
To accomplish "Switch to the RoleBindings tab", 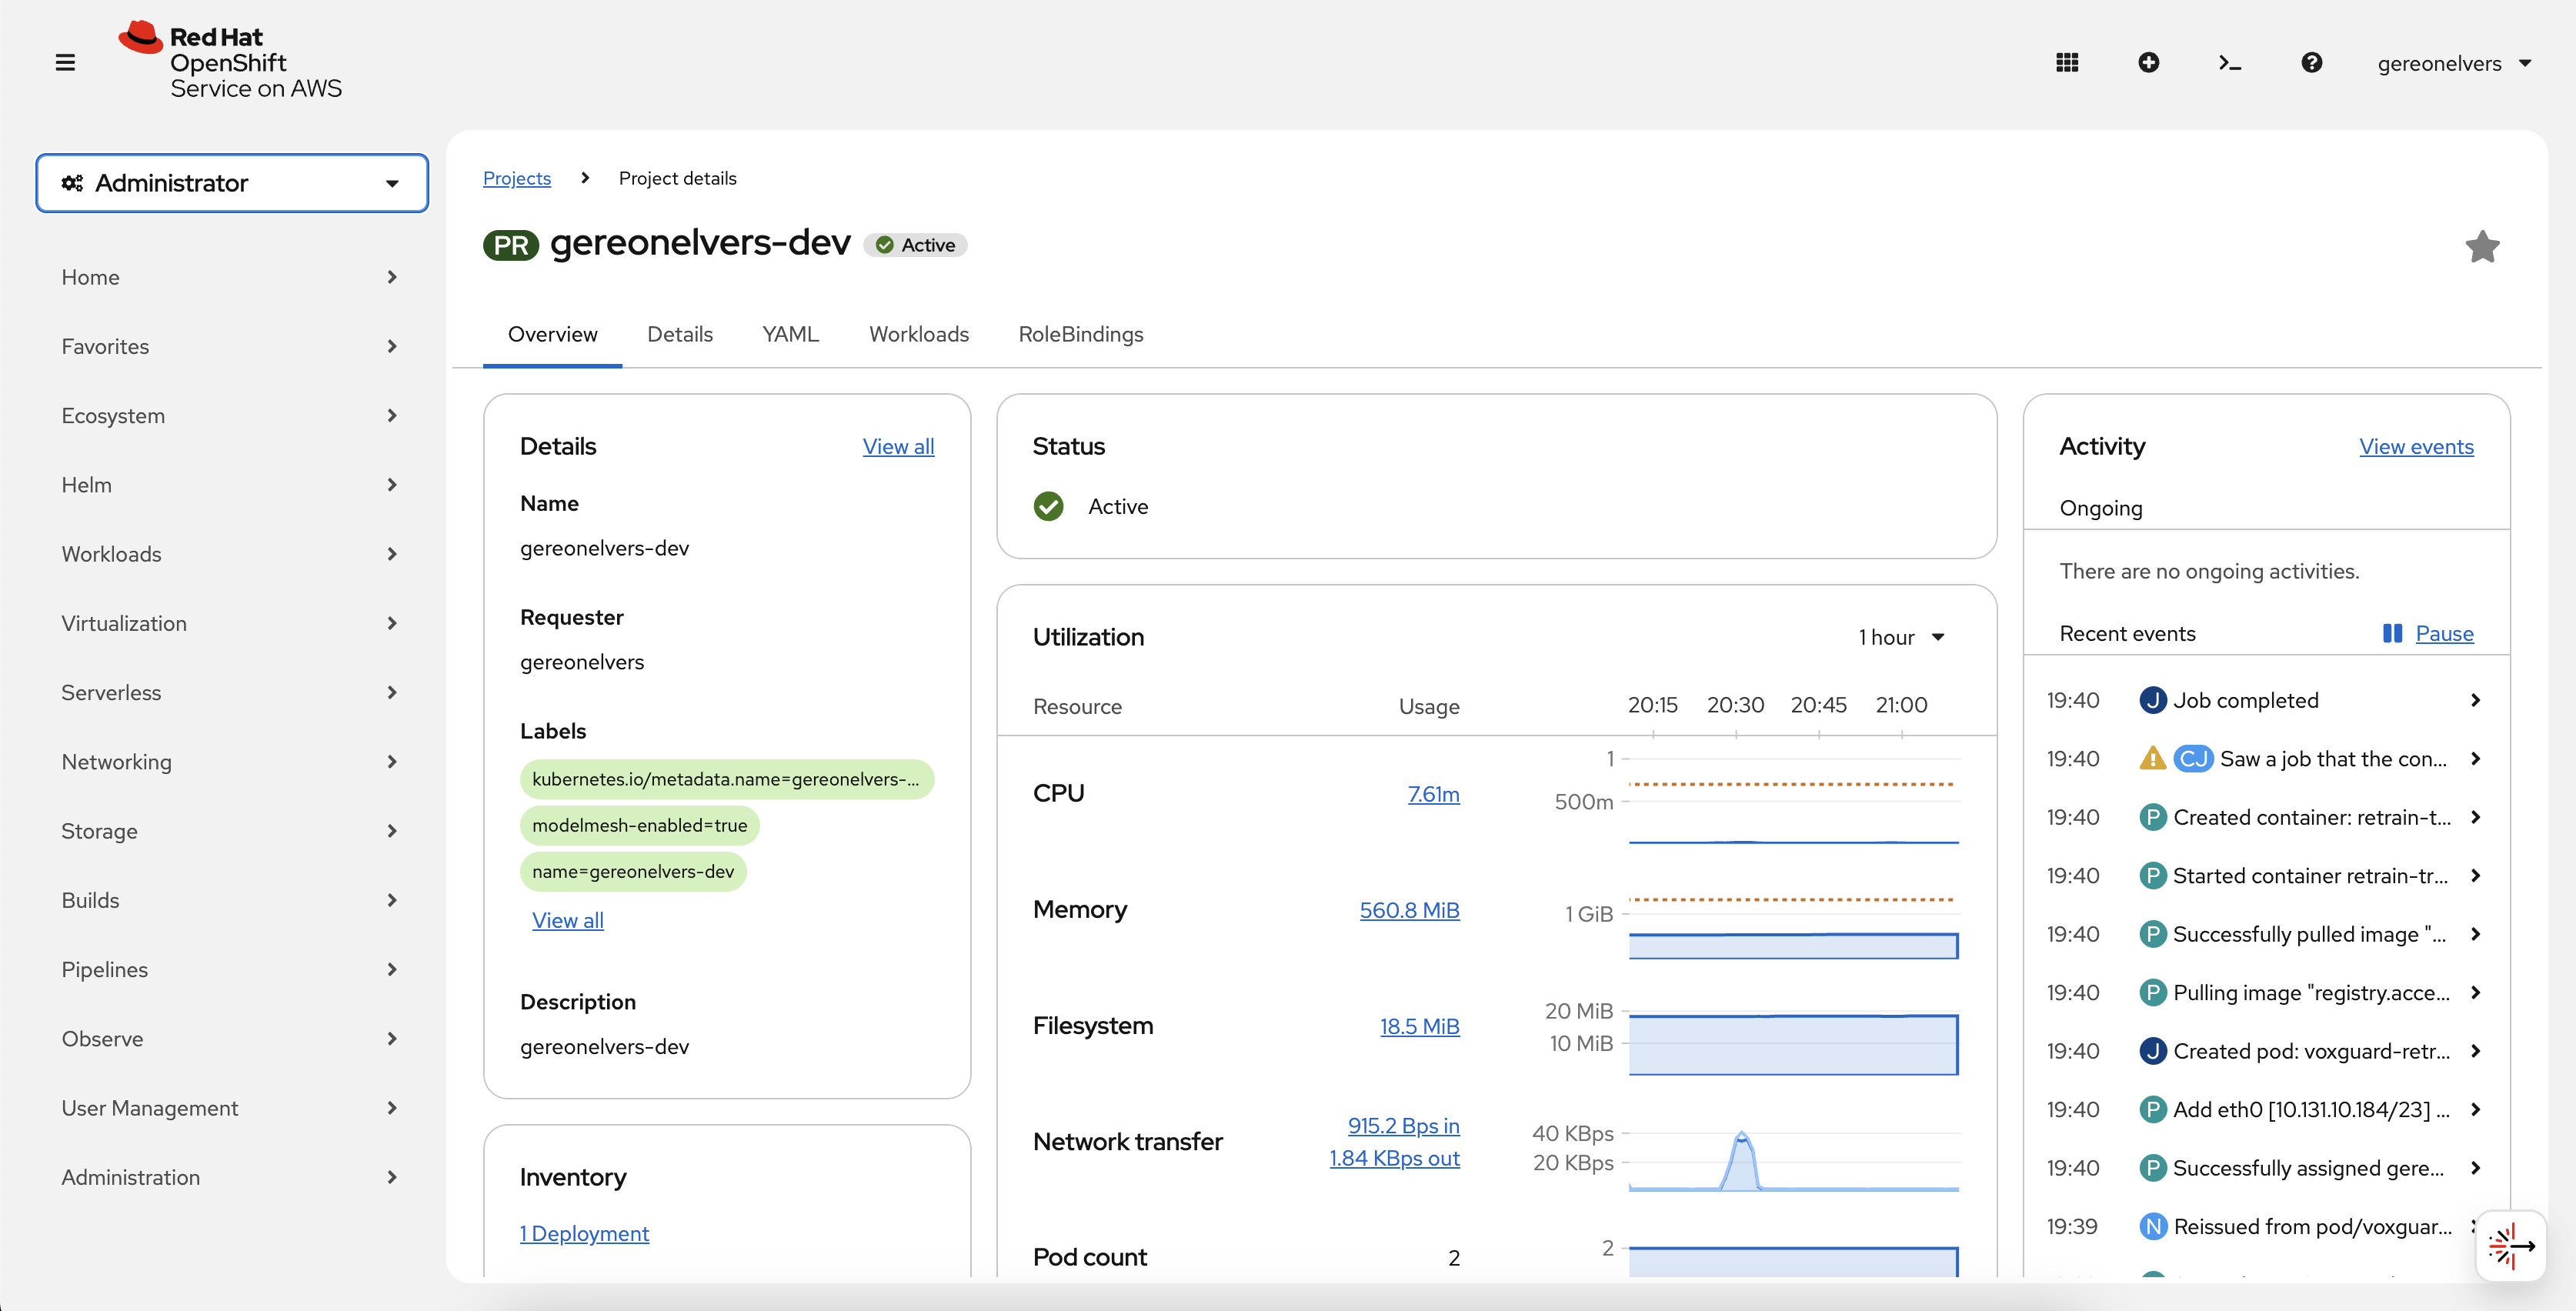I will coord(1080,334).
